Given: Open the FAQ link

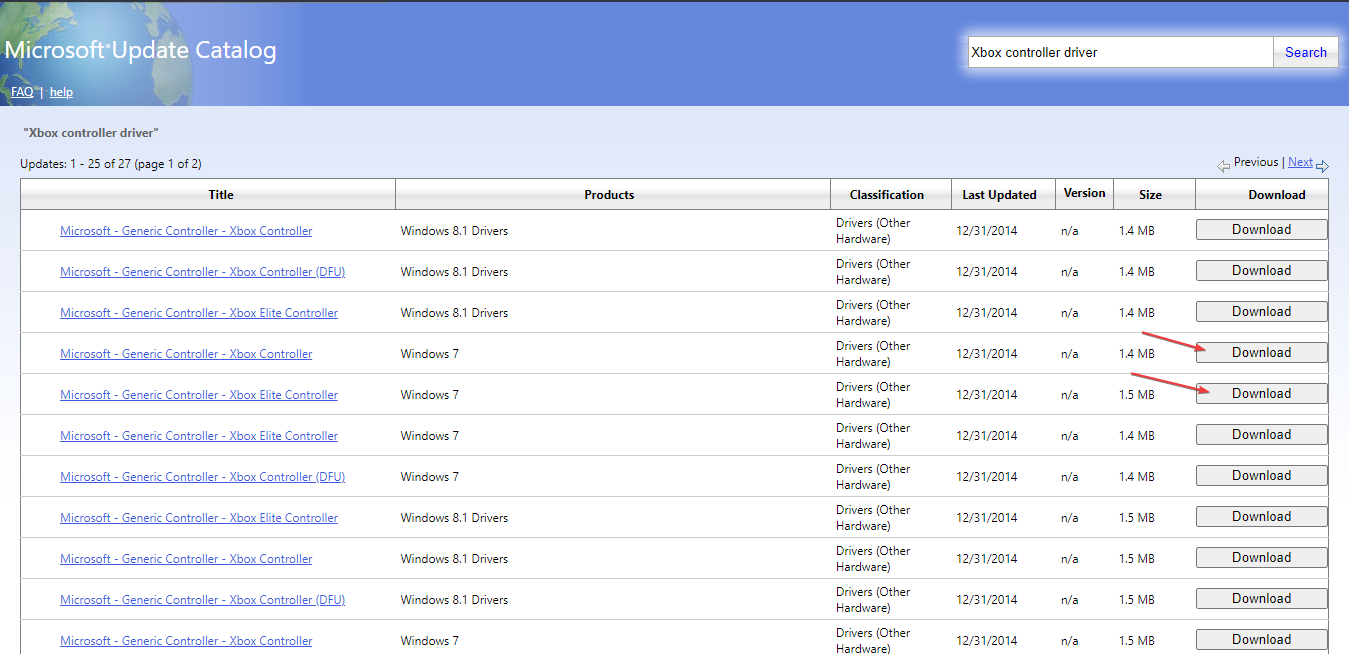Looking at the screenshot, I should pyautogui.click(x=22, y=92).
